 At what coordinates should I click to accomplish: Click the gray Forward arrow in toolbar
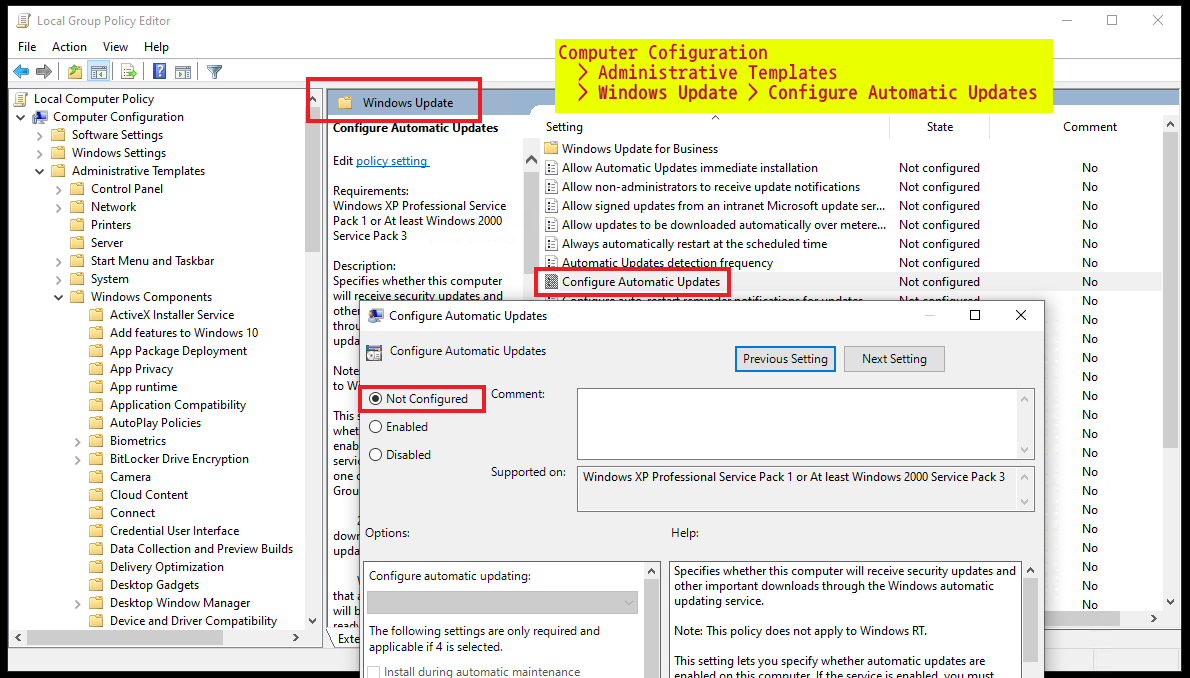[x=44, y=71]
